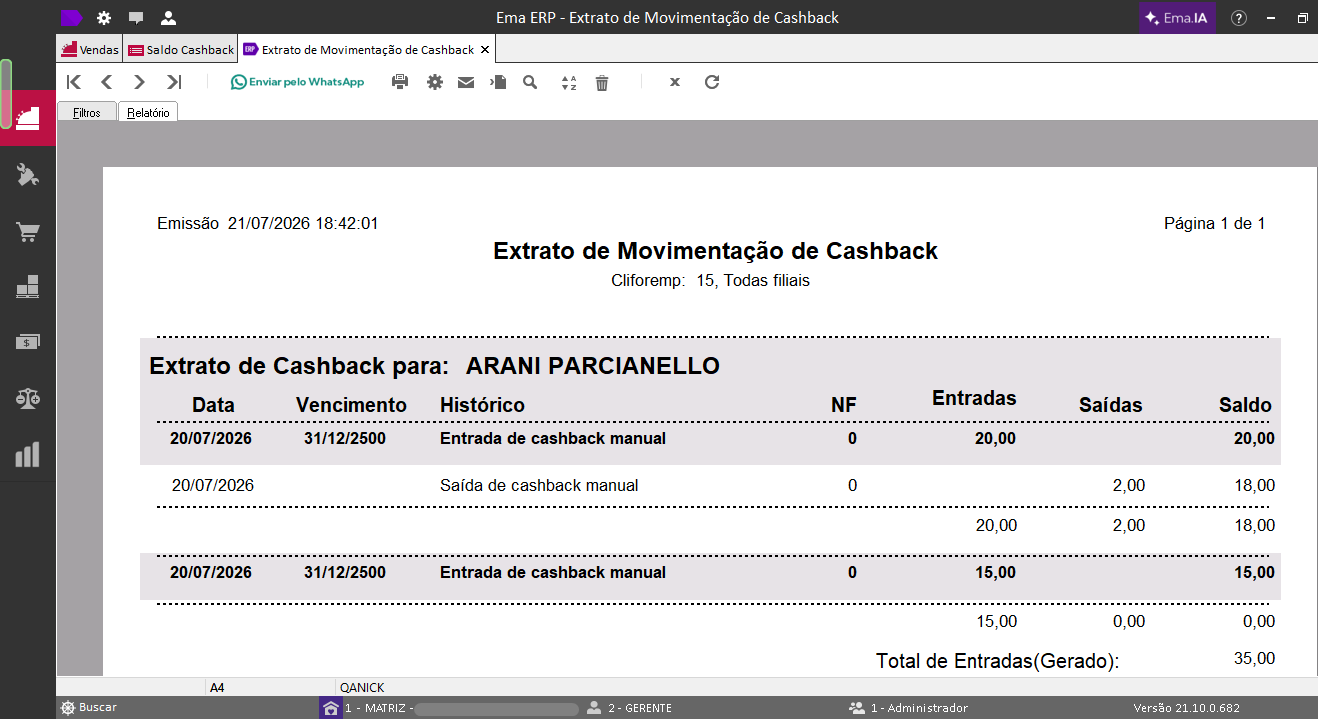This screenshot has height=719, width=1318.
Task: Click Buscar in the status bar
Action: tap(88, 708)
